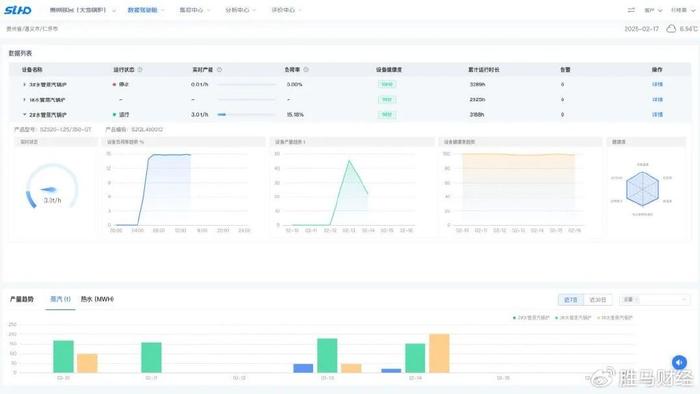This screenshot has width=700, height=394.
Task: Open the 客户 dropdown at top right
Action: [653, 10]
